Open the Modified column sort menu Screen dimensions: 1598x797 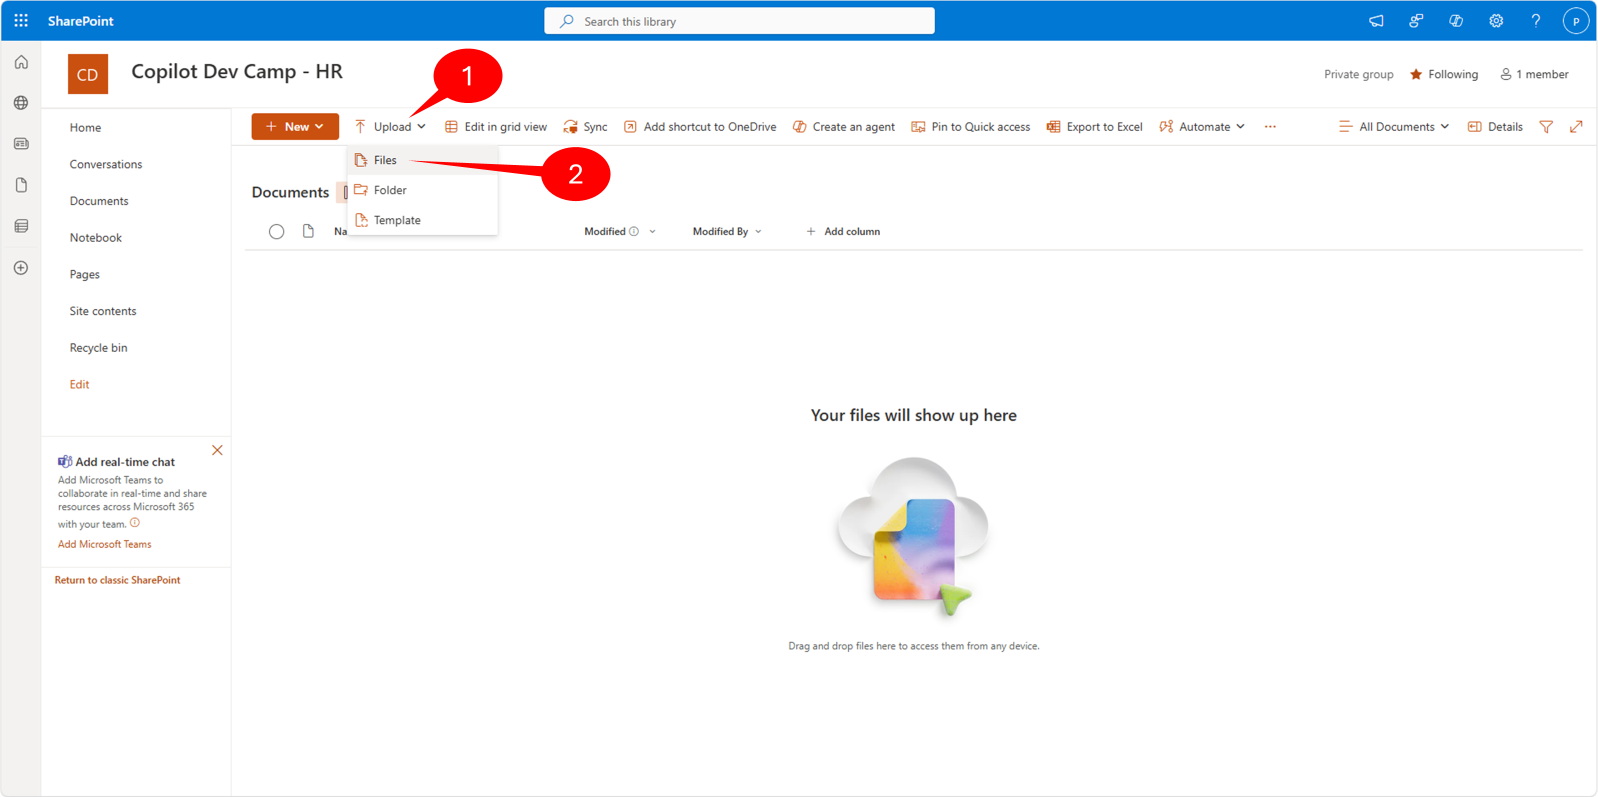coord(620,231)
